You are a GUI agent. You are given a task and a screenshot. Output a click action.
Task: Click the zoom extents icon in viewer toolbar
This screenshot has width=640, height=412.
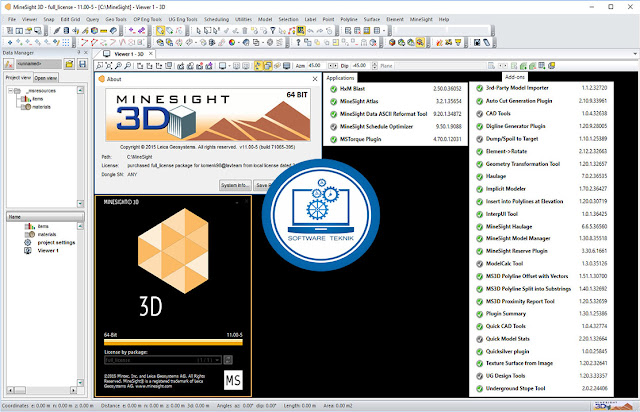click(109, 66)
